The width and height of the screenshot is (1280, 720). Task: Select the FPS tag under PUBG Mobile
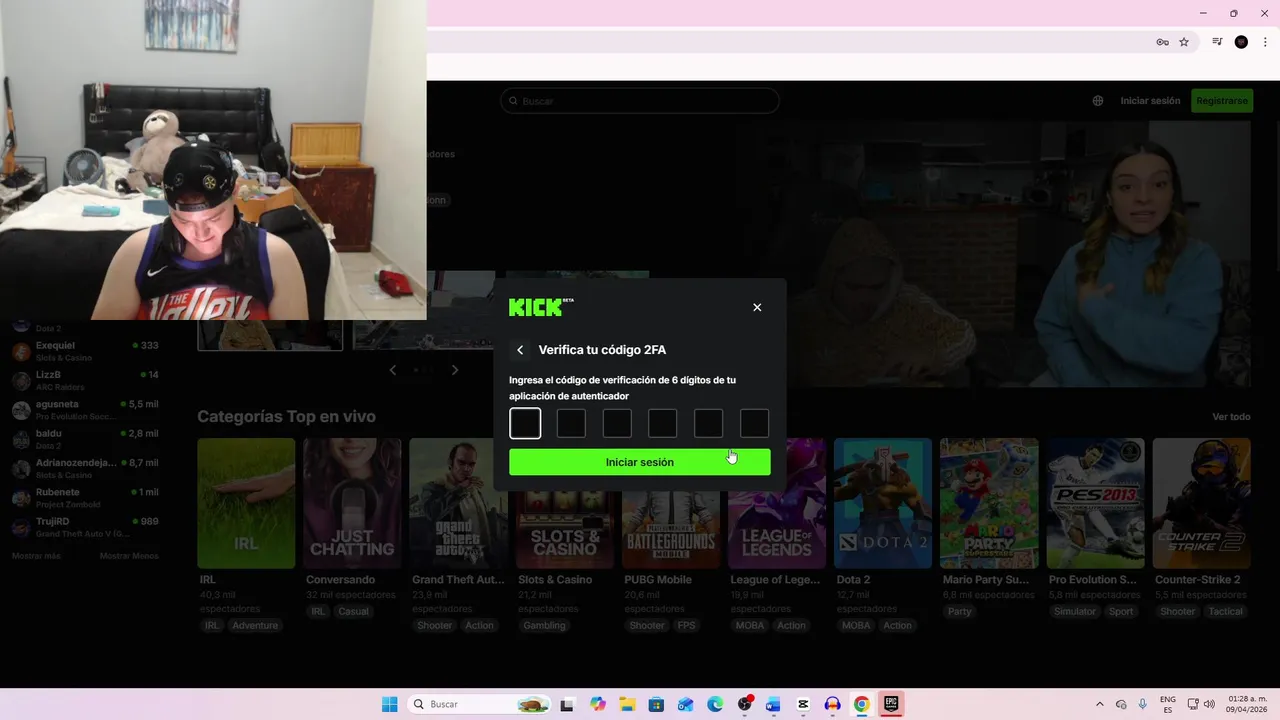(686, 626)
